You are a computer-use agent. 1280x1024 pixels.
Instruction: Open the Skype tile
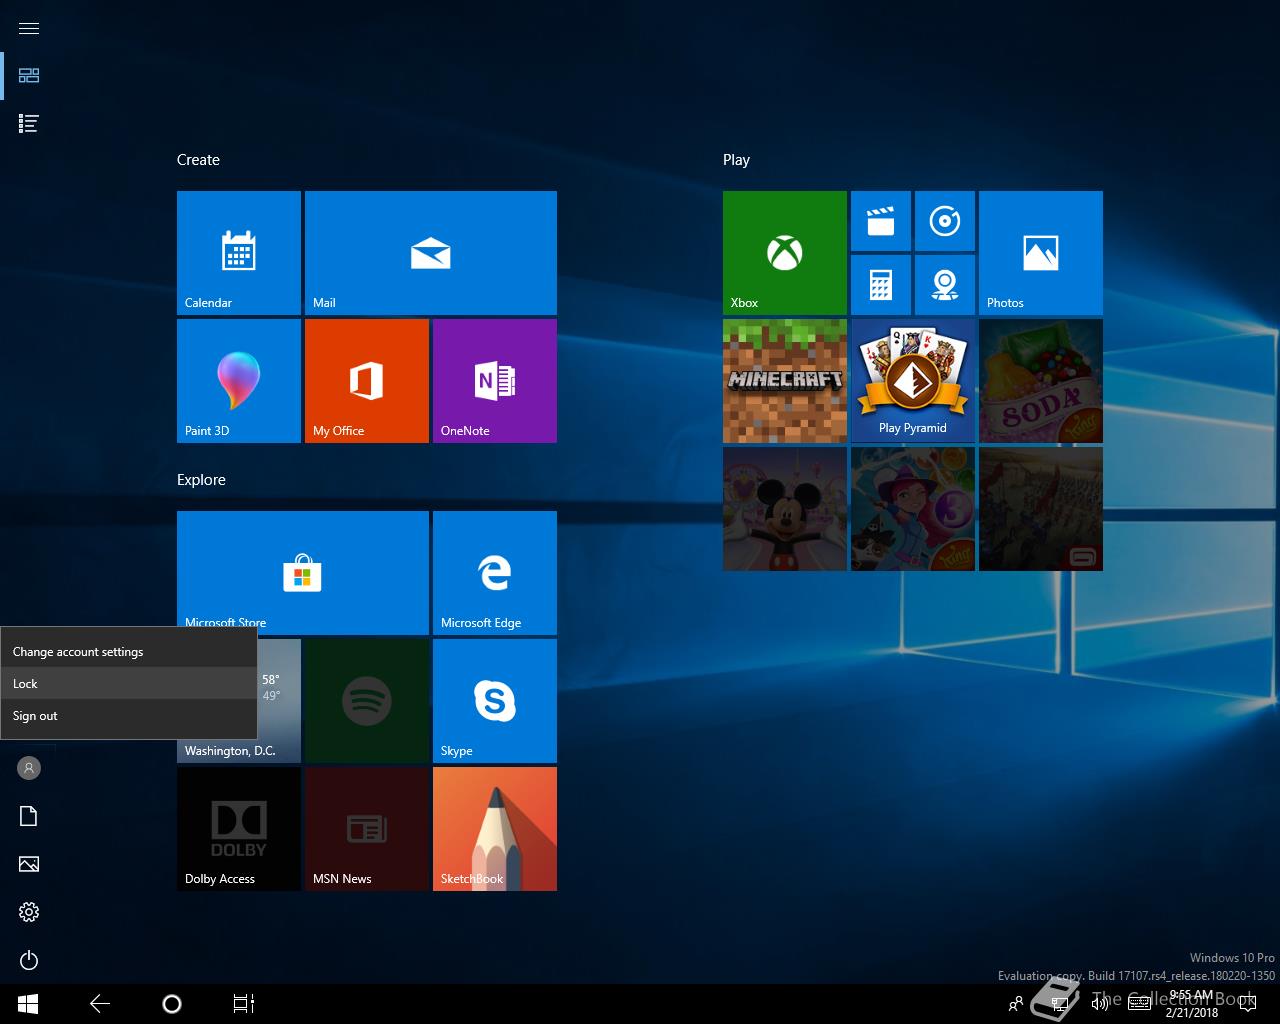point(495,701)
